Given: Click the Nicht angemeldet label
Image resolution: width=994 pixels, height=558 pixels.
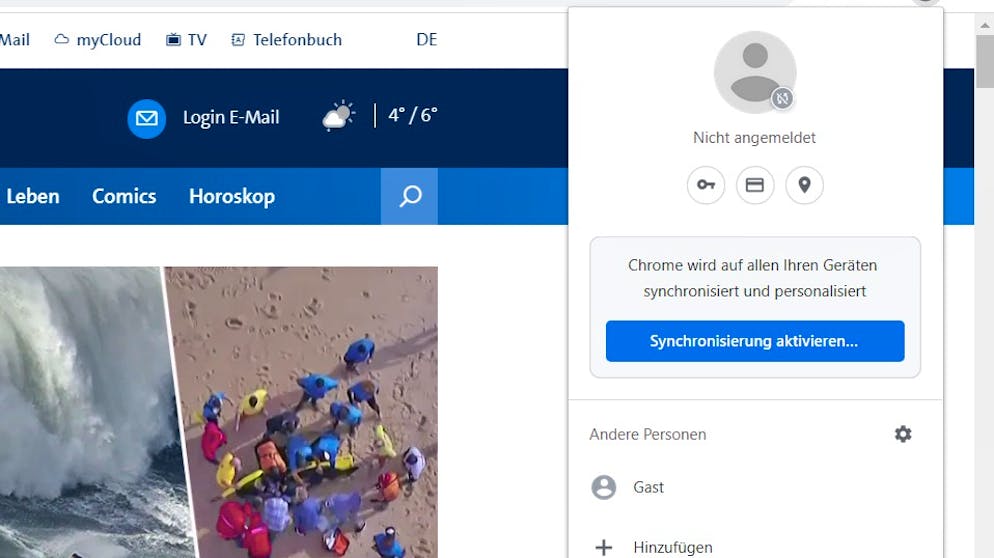Looking at the screenshot, I should 754,138.
